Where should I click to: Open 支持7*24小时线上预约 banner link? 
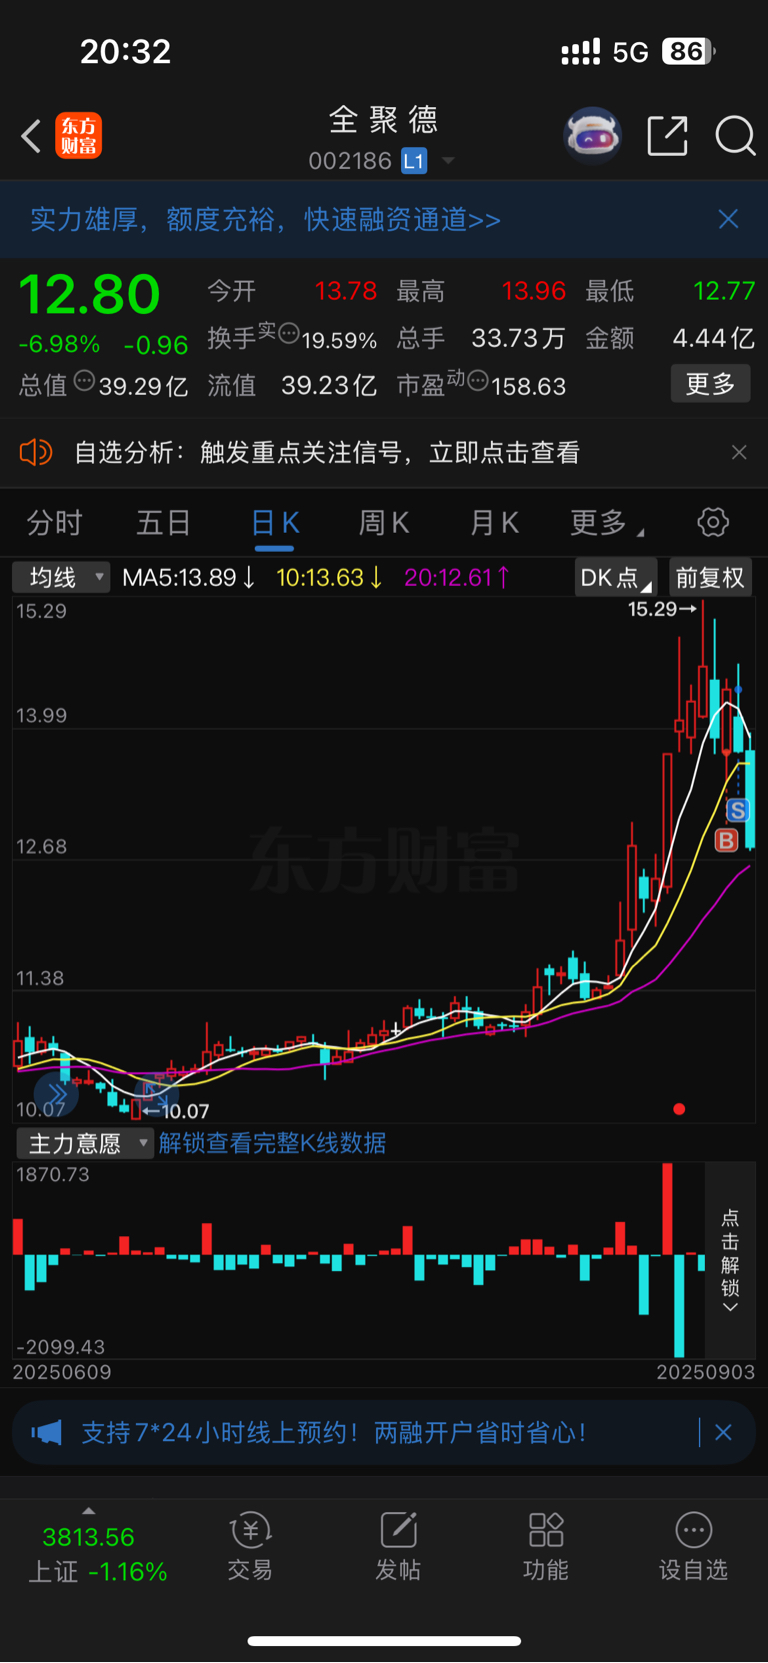[x=333, y=1433]
